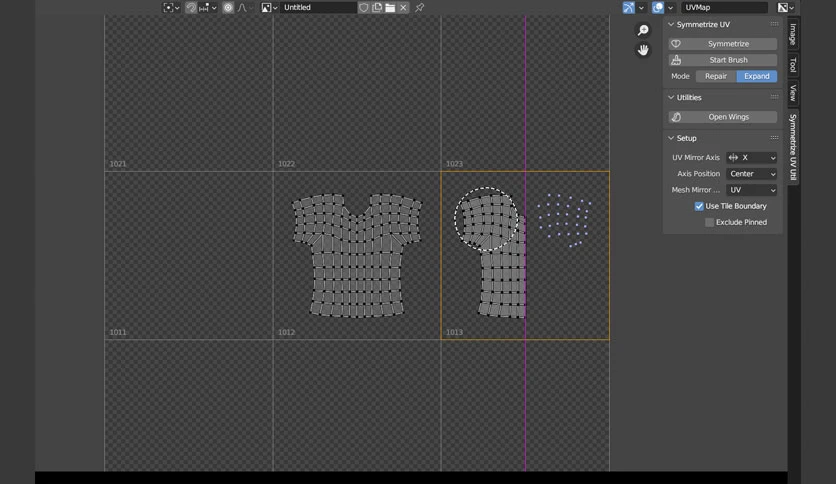Click the Symmetrize button

tap(722, 44)
